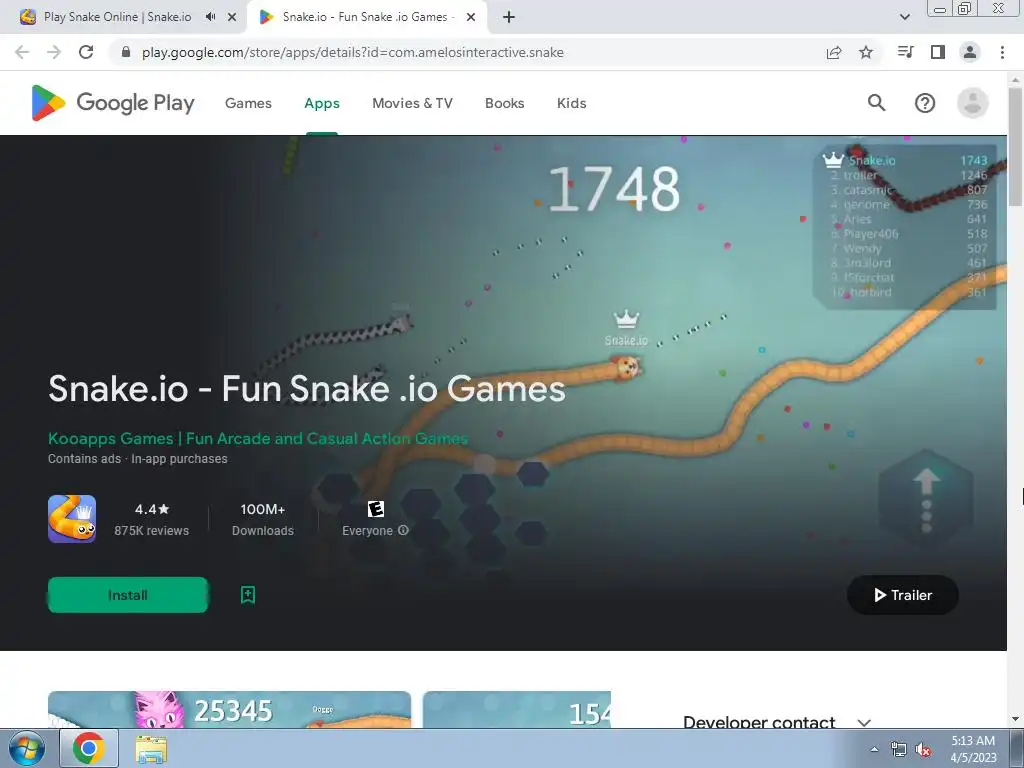Click the Snake.io app title heading
The height and width of the screenshot is (768, 1024).
click(307, 389)
